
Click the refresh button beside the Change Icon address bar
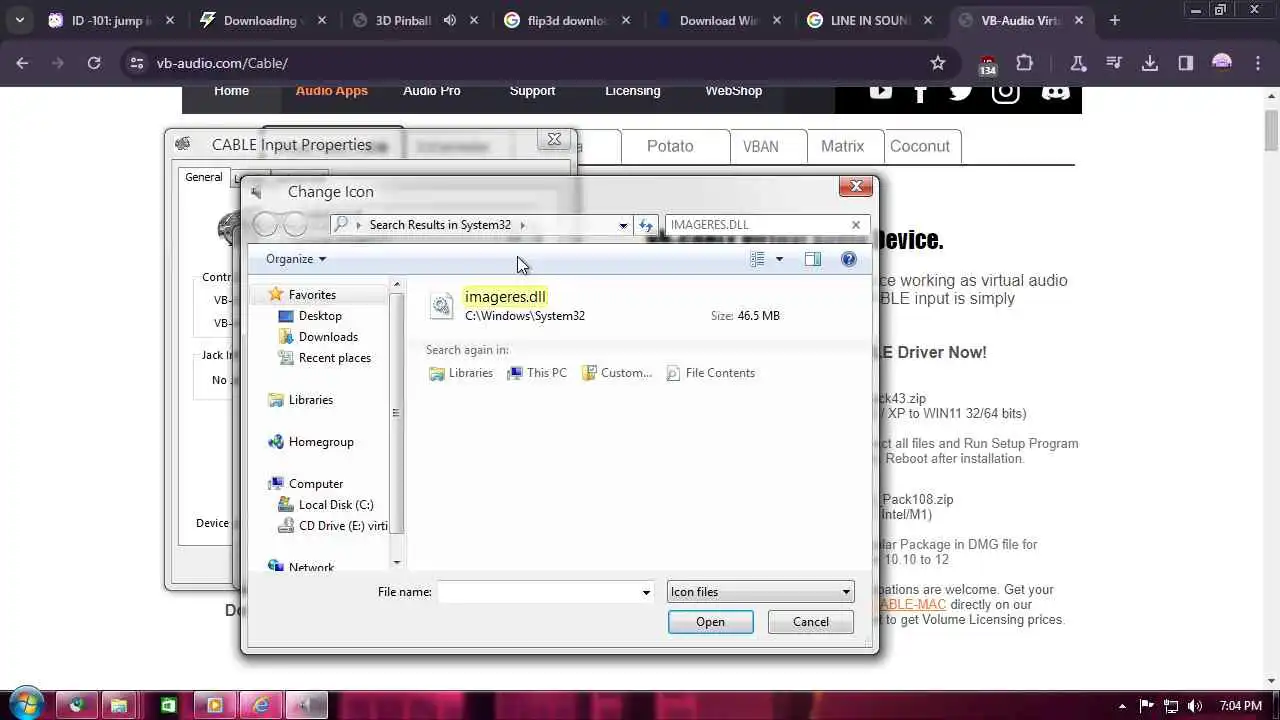point(646,225)
